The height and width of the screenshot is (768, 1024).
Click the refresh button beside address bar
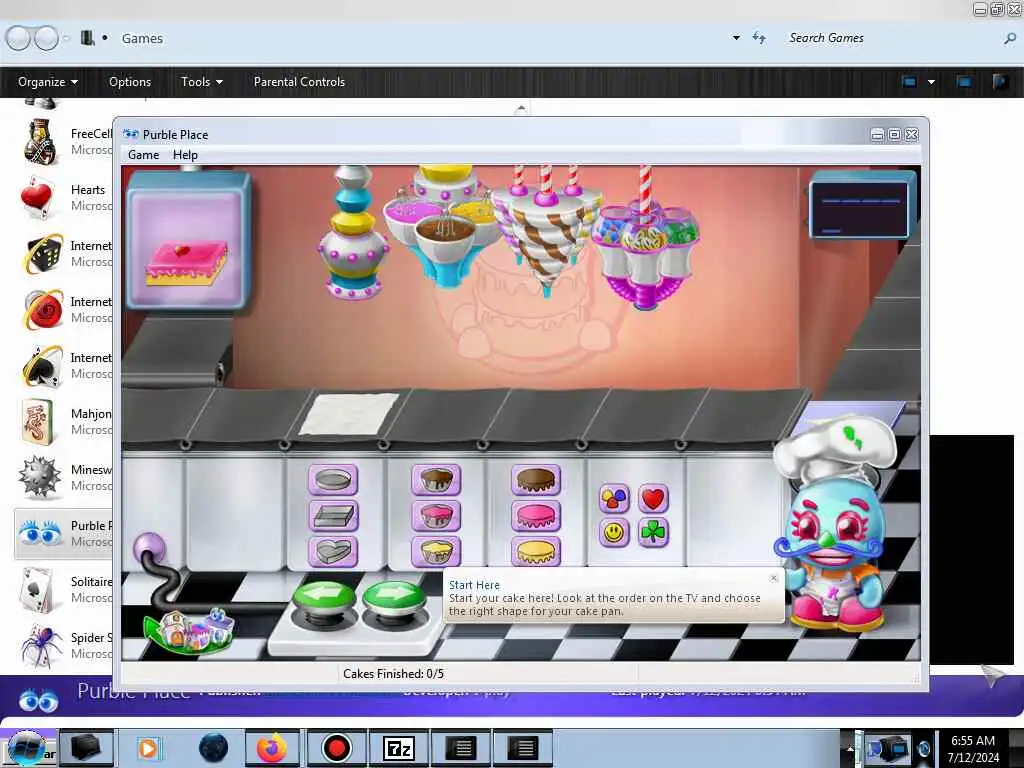759,38
